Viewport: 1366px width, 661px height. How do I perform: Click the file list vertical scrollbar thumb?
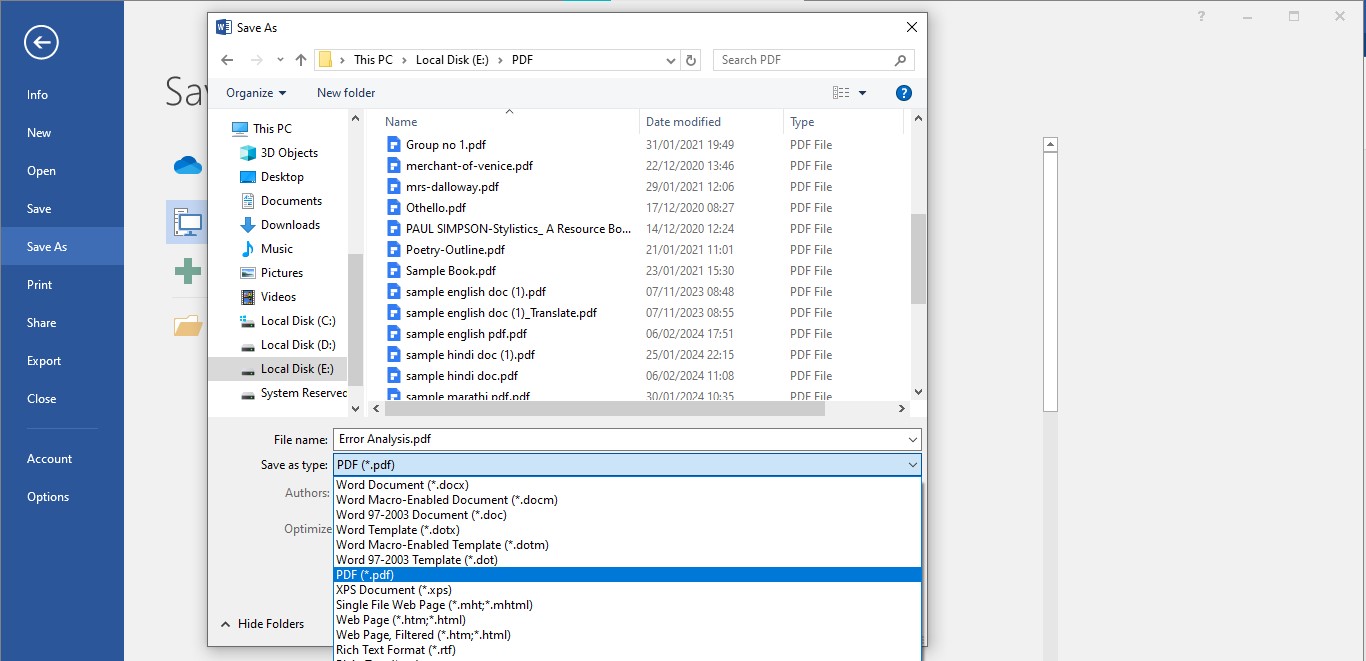pyautogui.click(x=918, y=258)
